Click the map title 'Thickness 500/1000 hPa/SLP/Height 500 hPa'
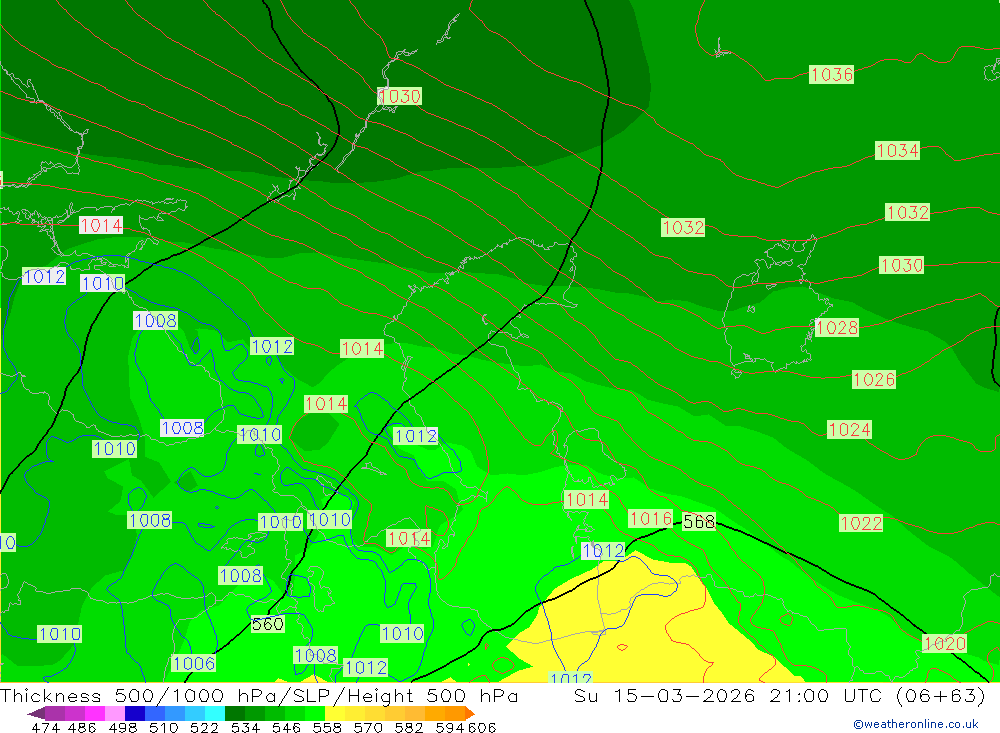The width and height of the screenshot is (1000, 733). [x=259, y=695]
